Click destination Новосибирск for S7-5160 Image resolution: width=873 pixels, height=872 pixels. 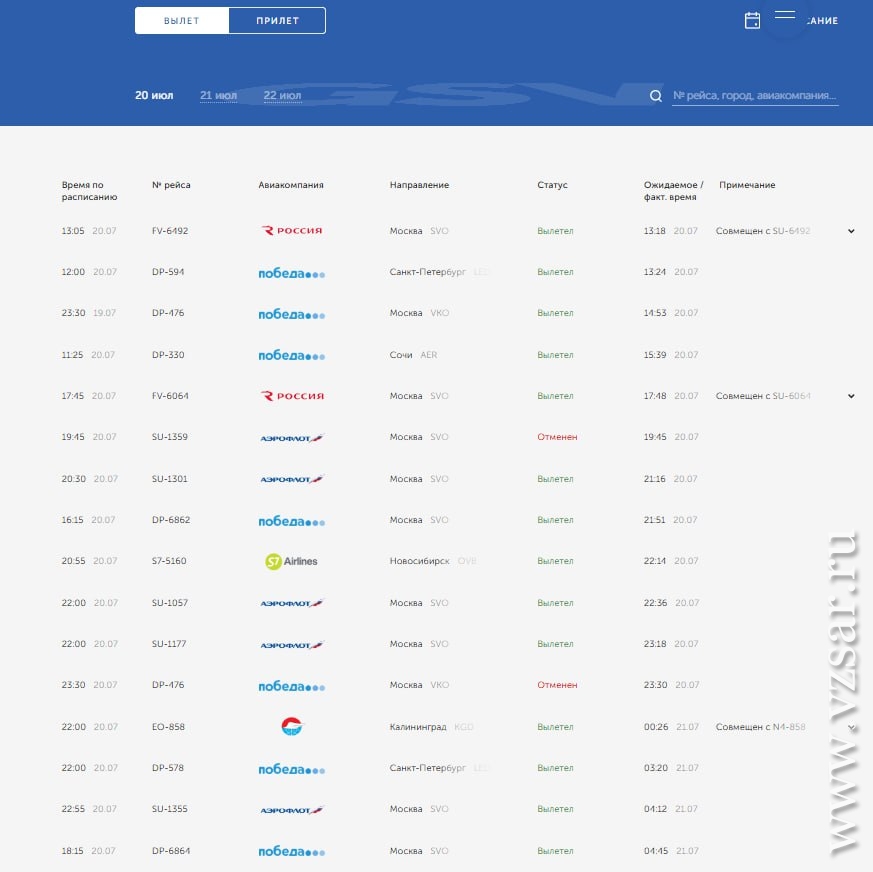[419, 561]
